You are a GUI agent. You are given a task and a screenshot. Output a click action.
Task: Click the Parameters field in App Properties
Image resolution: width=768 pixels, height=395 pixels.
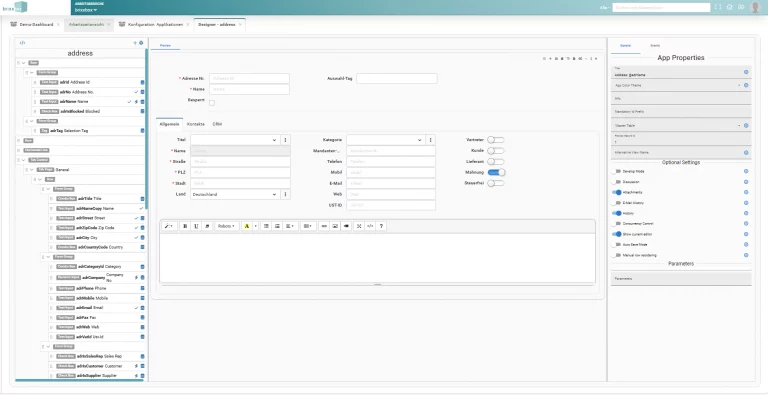(681, 278)
